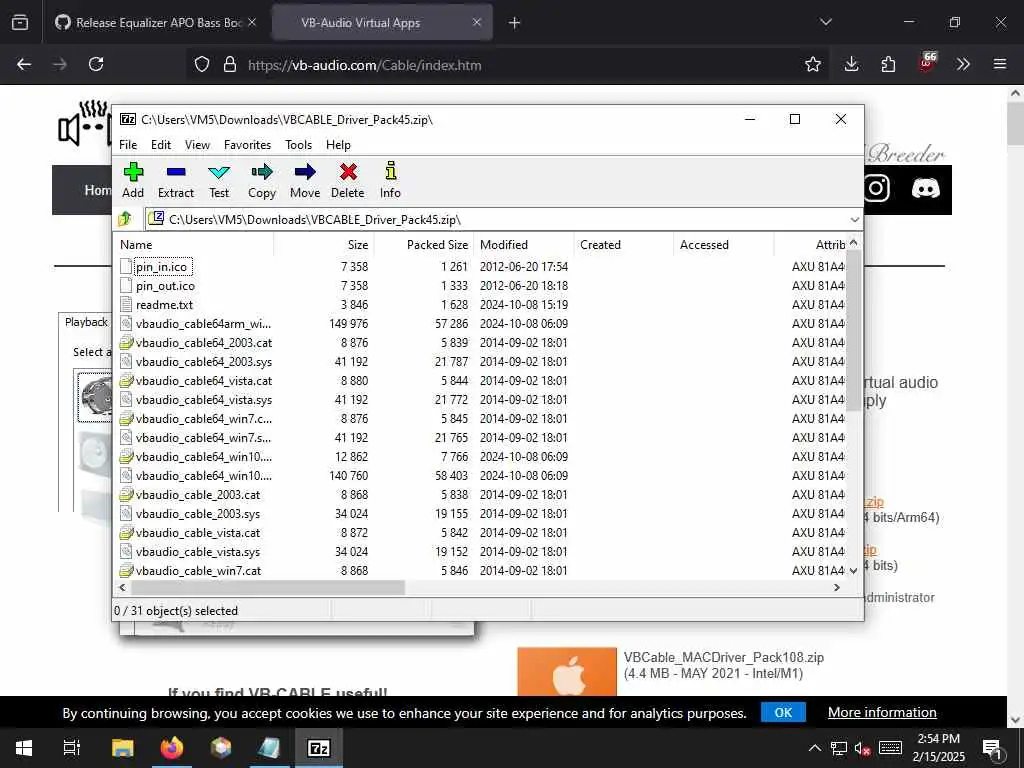Open File Explorer from the taskbar
This screenshot has width=1024, height=768.
pos(122,748)
